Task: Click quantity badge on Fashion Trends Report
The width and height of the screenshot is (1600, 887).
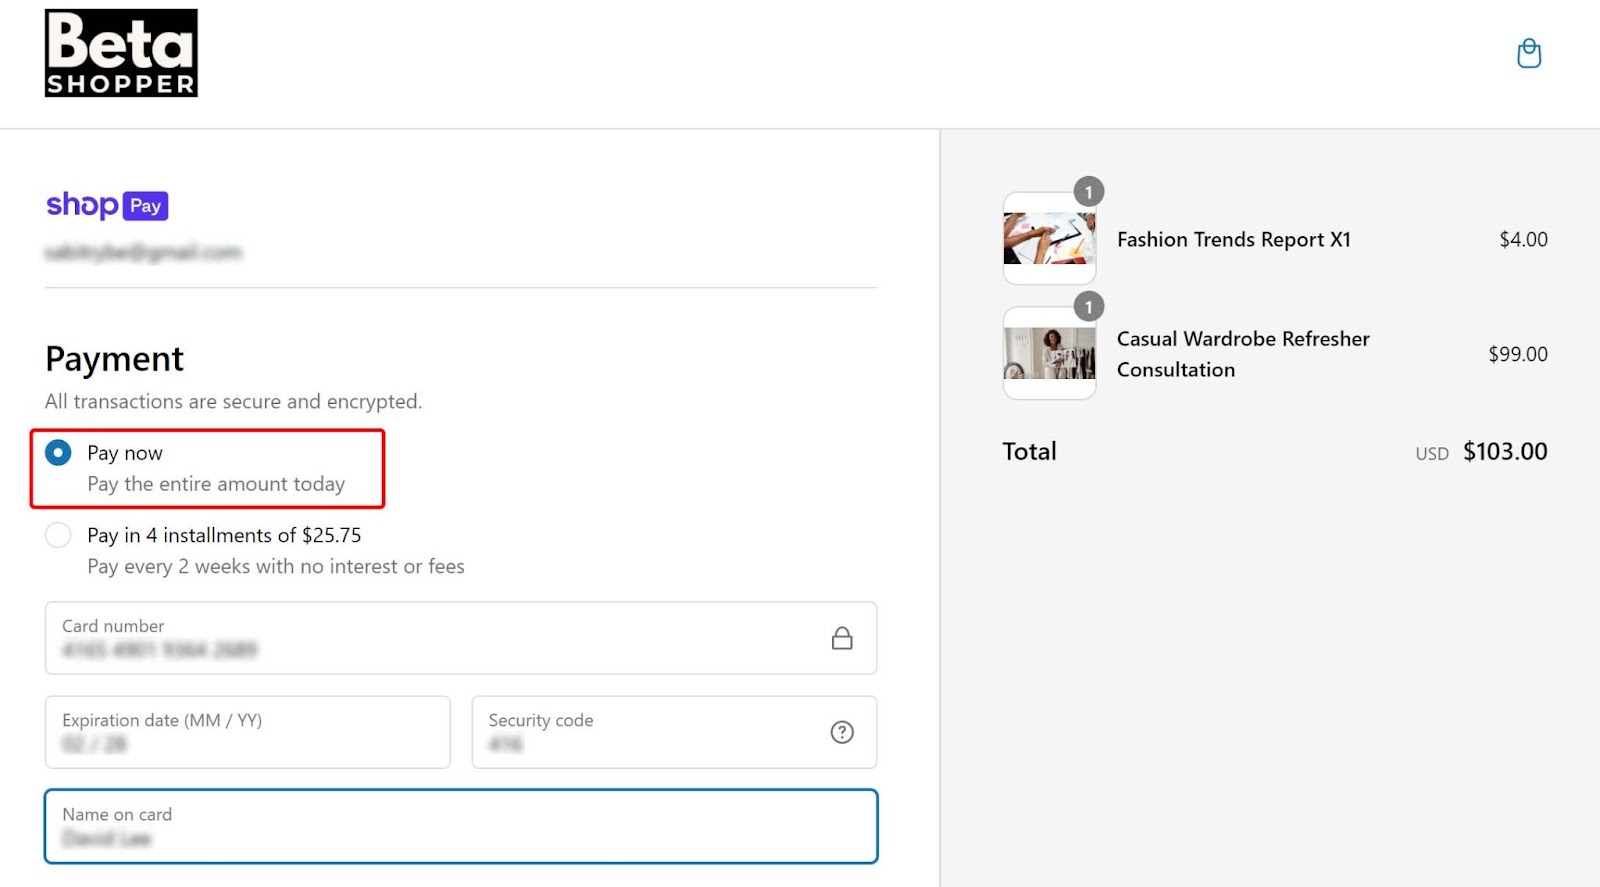Action: pyautogui.click(x=1089, y=192)
